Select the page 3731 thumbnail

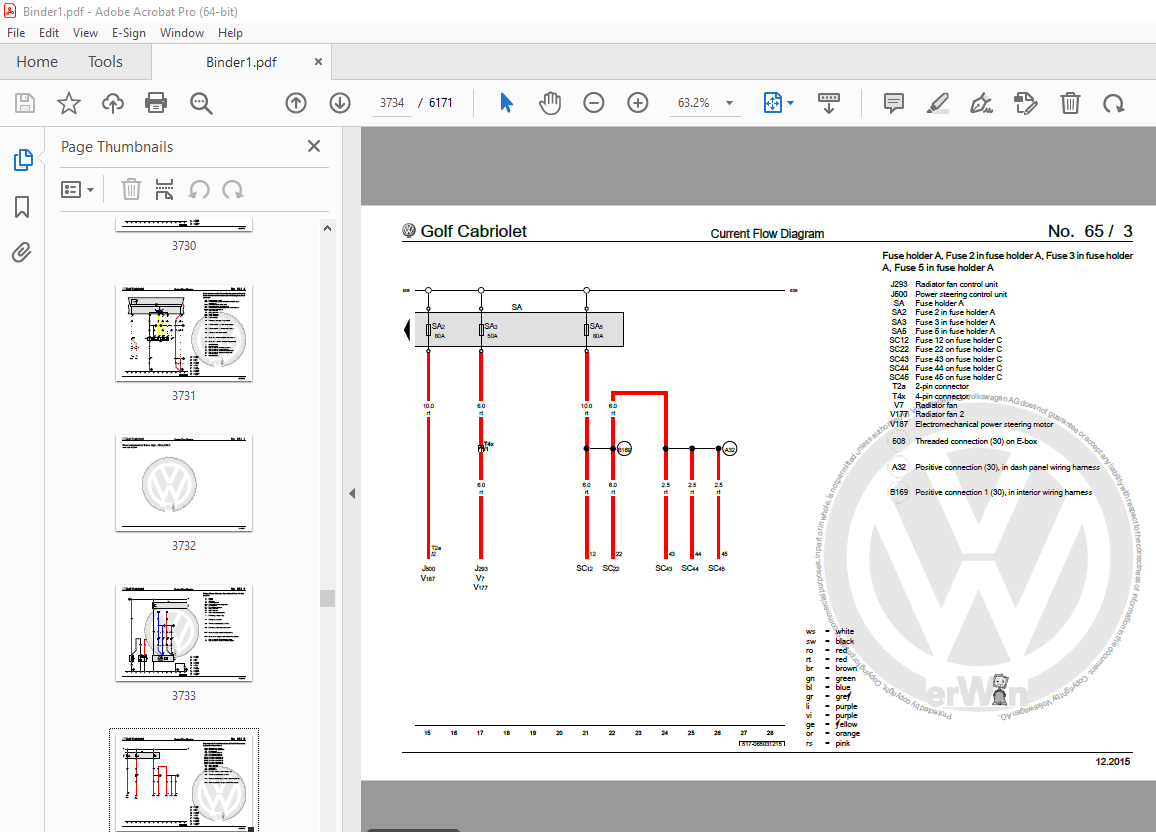coord(184,333)
